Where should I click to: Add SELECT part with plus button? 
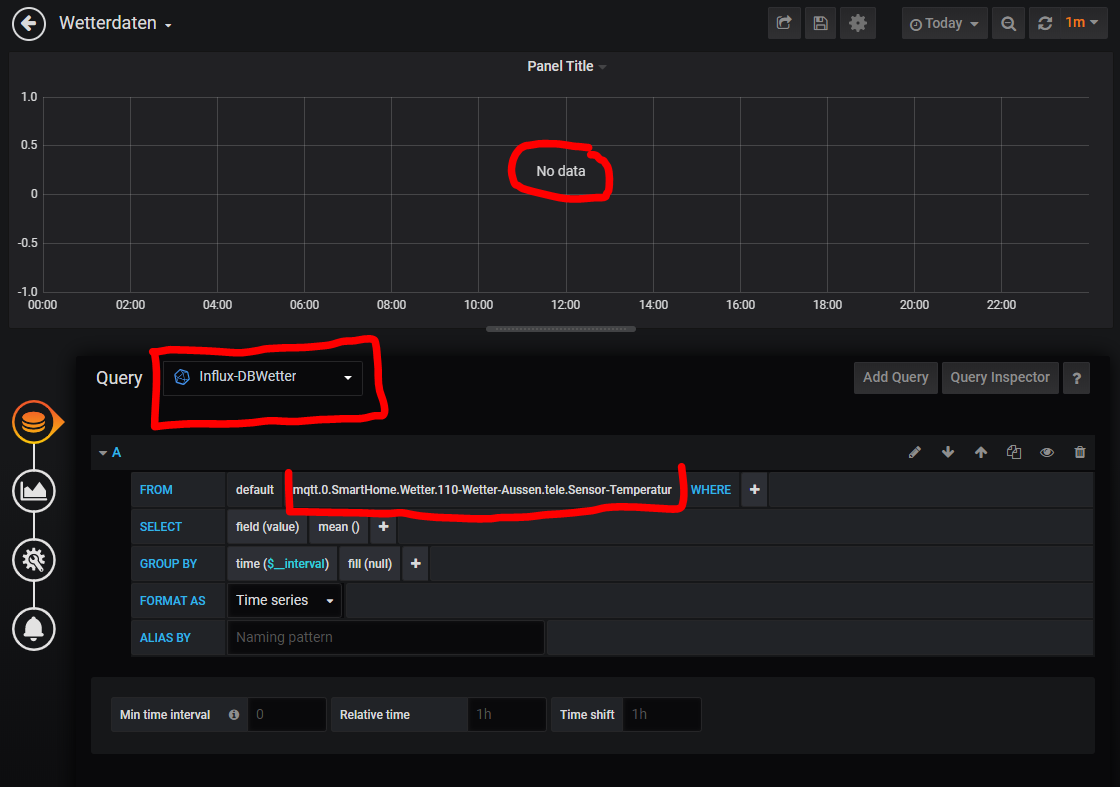(384, 527)
